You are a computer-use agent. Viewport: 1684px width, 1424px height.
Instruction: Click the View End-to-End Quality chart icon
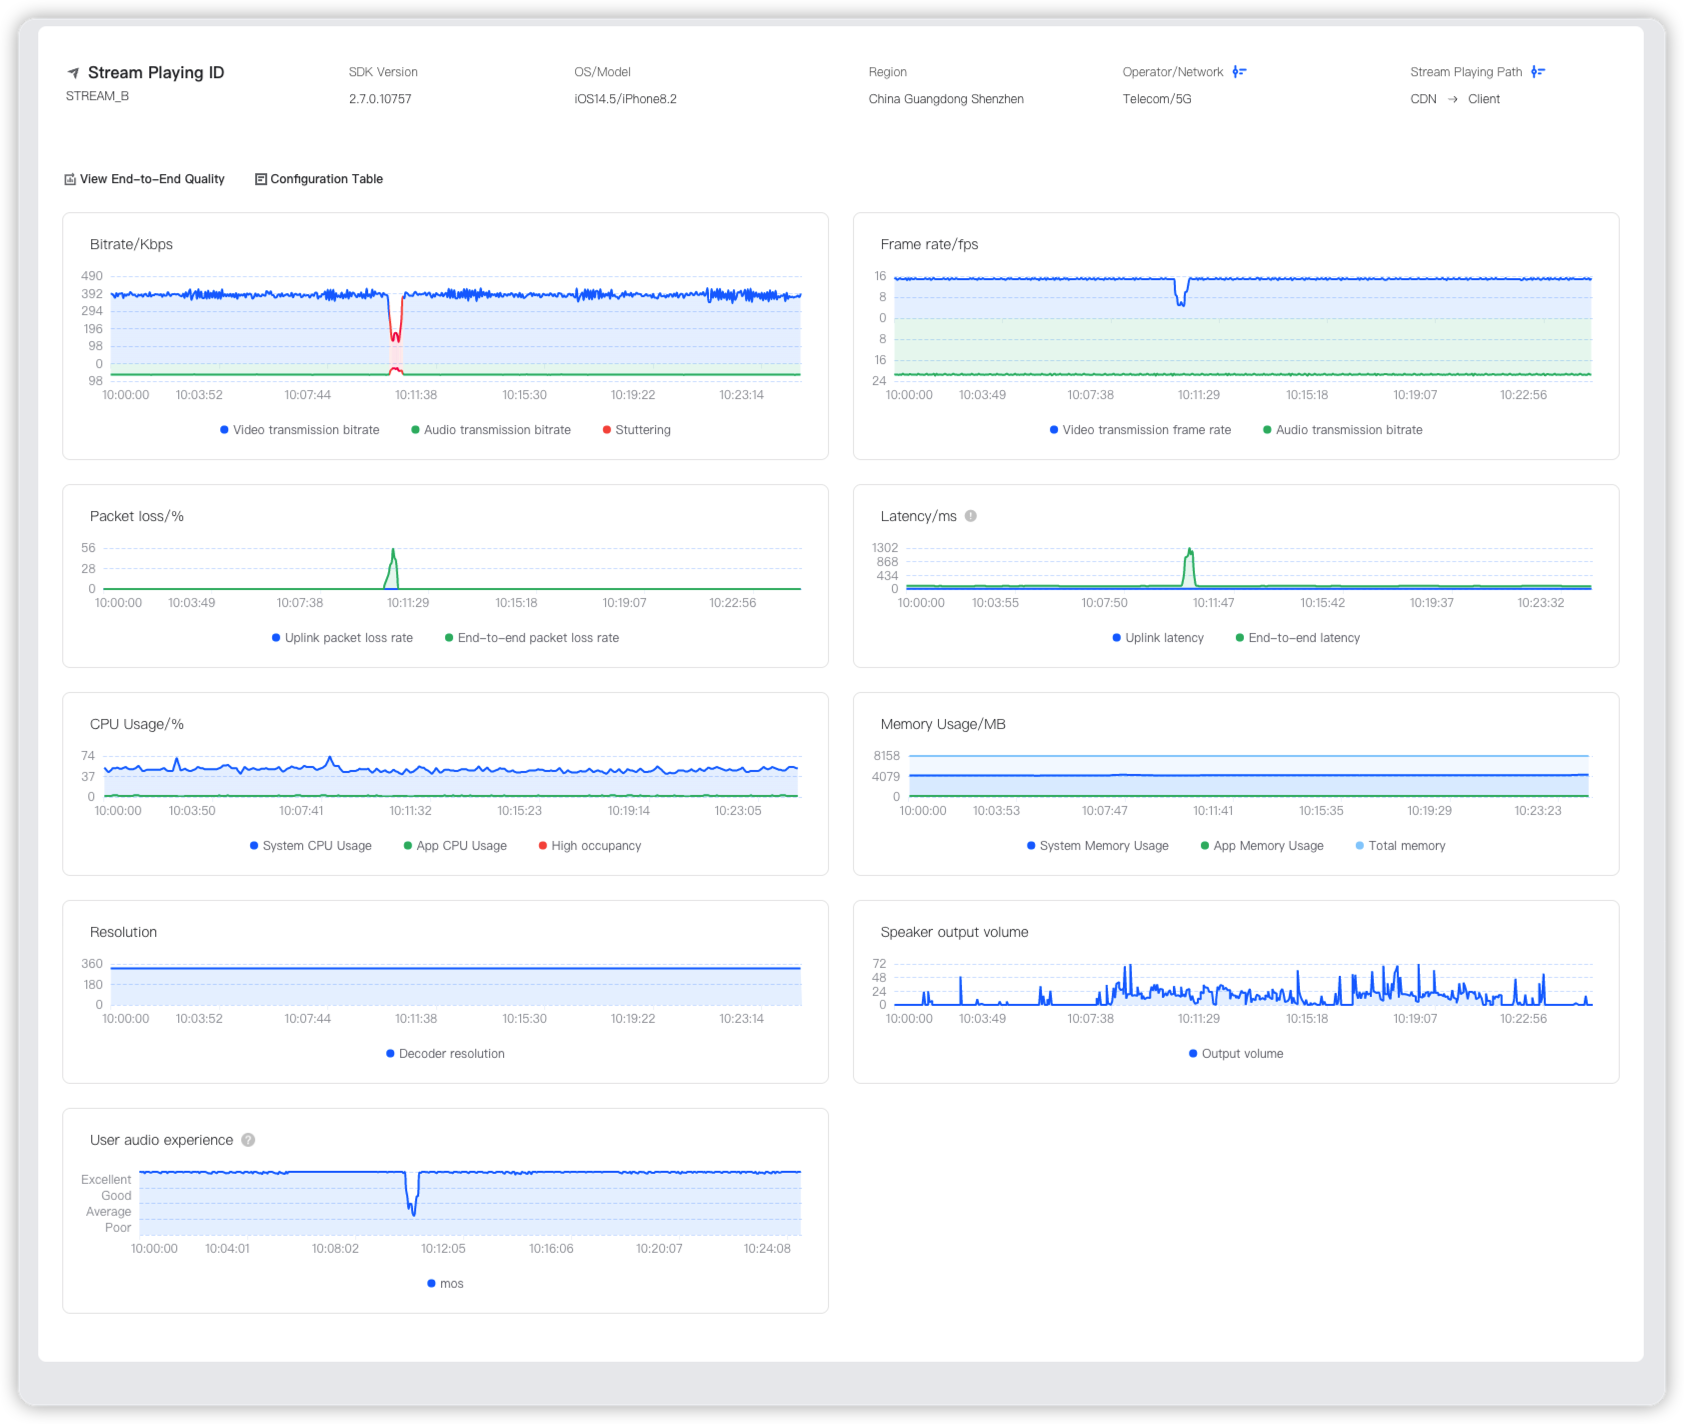click(70, 180)
